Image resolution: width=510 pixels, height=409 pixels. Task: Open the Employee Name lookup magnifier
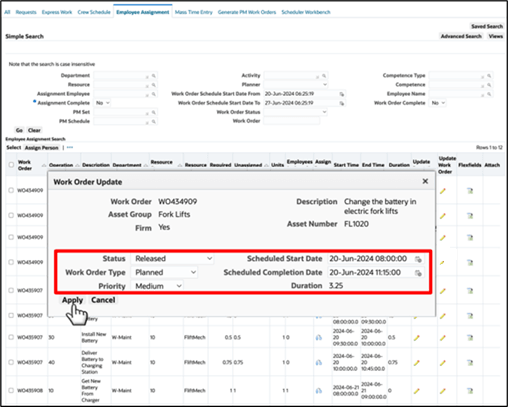(x=489, y=95)
